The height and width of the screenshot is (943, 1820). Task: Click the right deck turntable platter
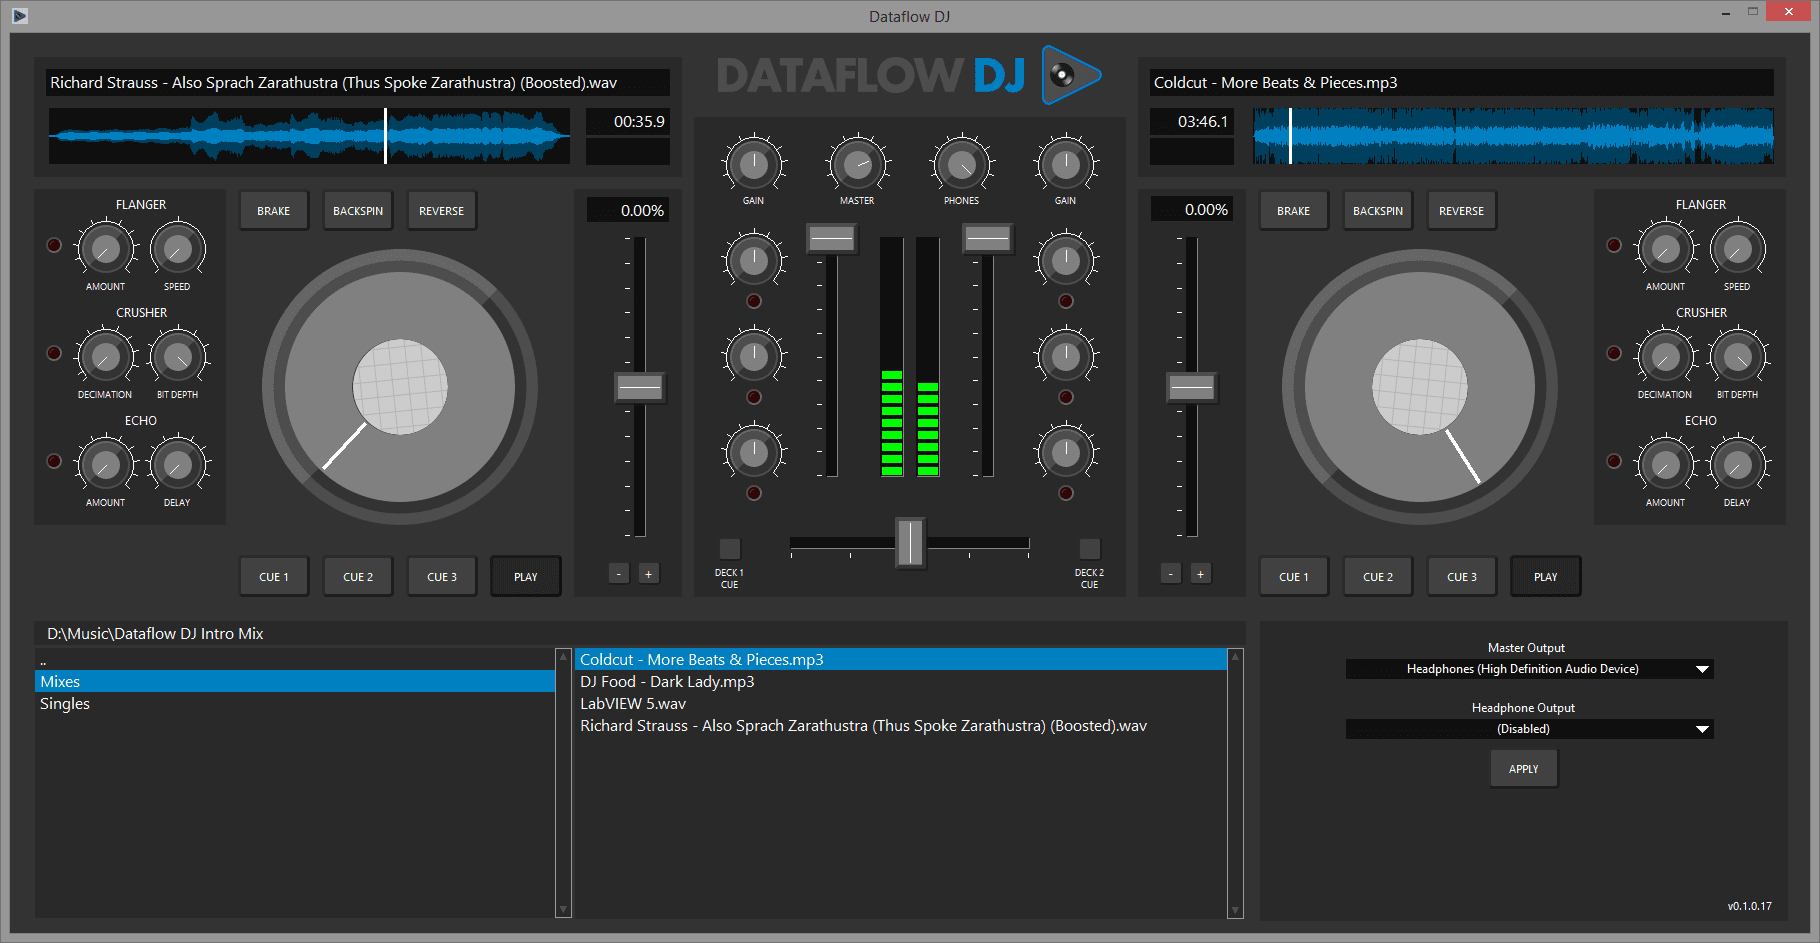pos(1420,387)
